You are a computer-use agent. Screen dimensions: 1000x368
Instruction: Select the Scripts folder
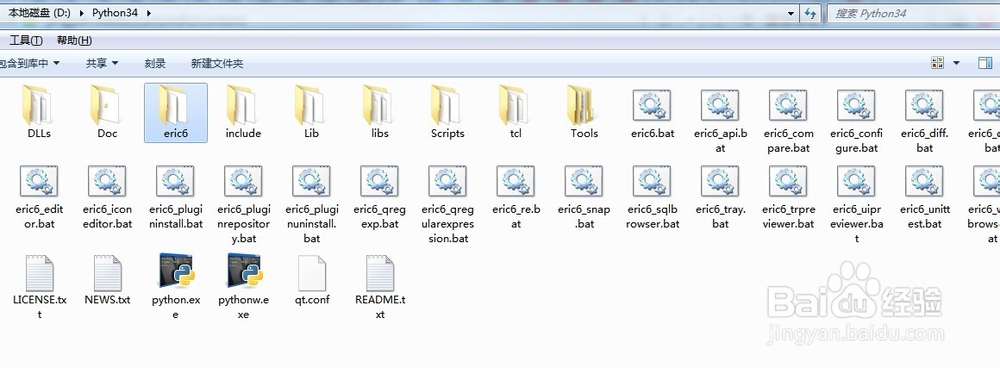[448, 113]
